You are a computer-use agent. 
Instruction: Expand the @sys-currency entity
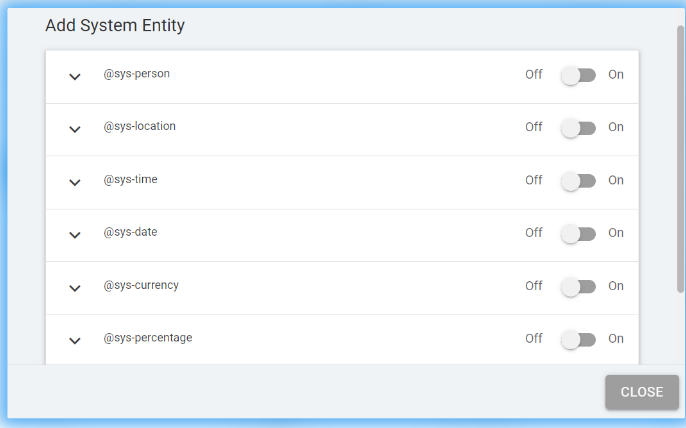point(74,288)
